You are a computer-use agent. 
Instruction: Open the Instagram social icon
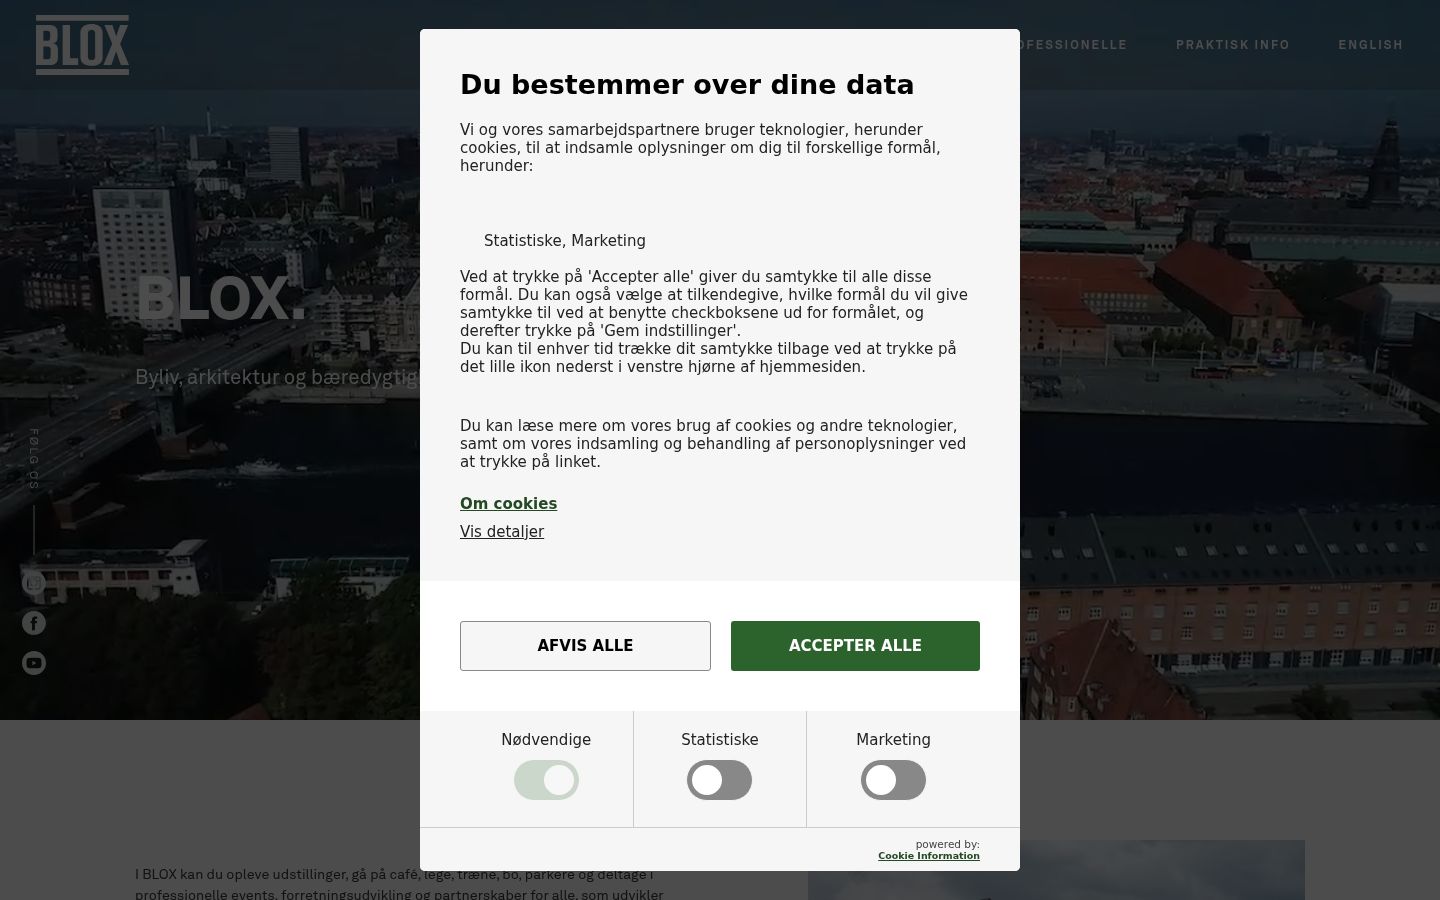point(34,583)
